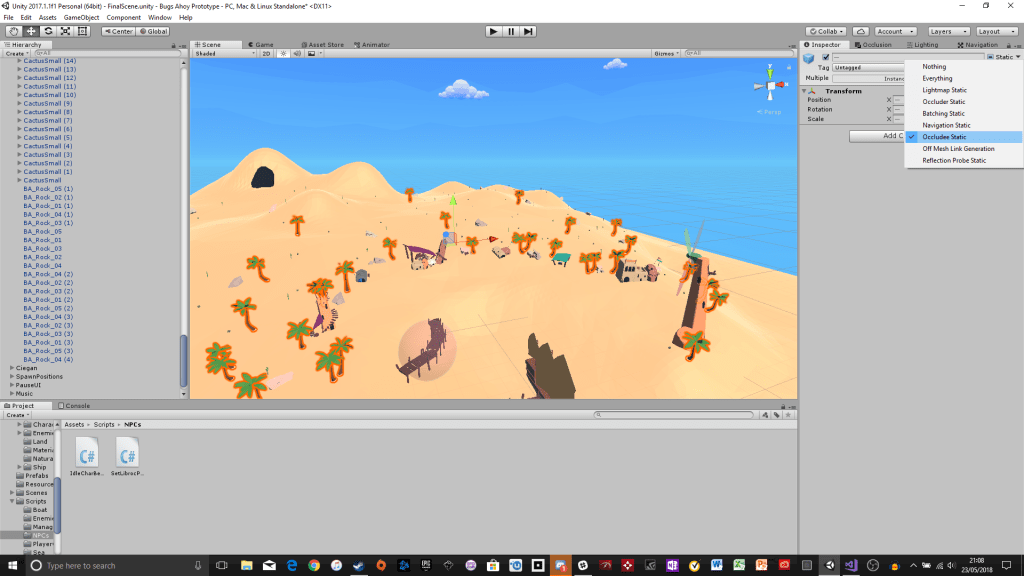Screen dimensions: 1024x576
Task: Select the Rotate tool
Action: click(x=48, y=31)
